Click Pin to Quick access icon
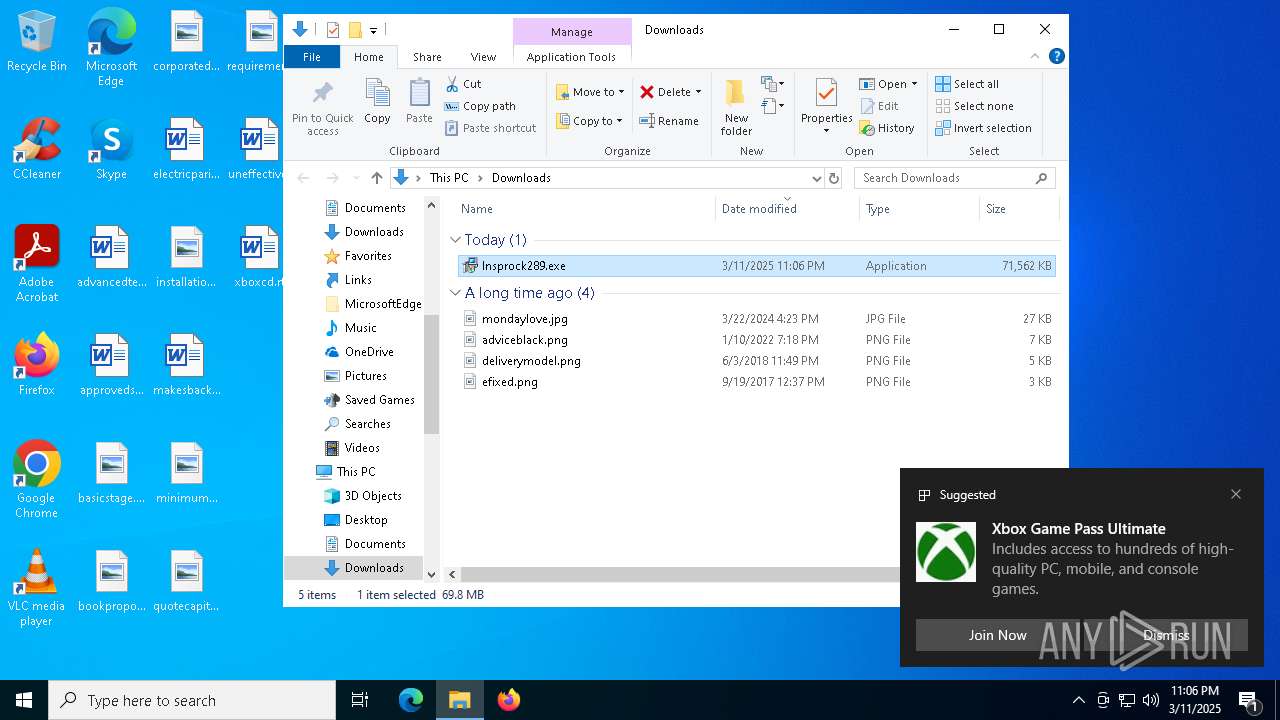The image size is (1280, 720). coord(322,108)
